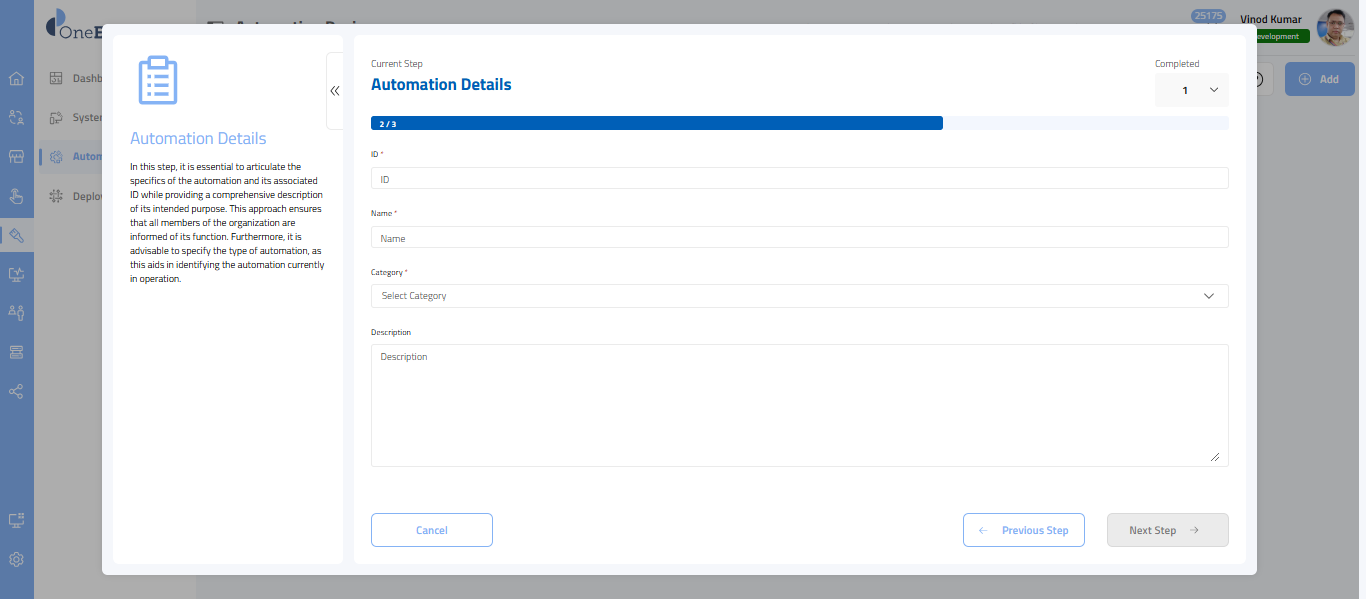The height and width of the screenshot is (599, 1366).
Task: Open the storefront icon in the sidebar
Action: coord(16,157)
